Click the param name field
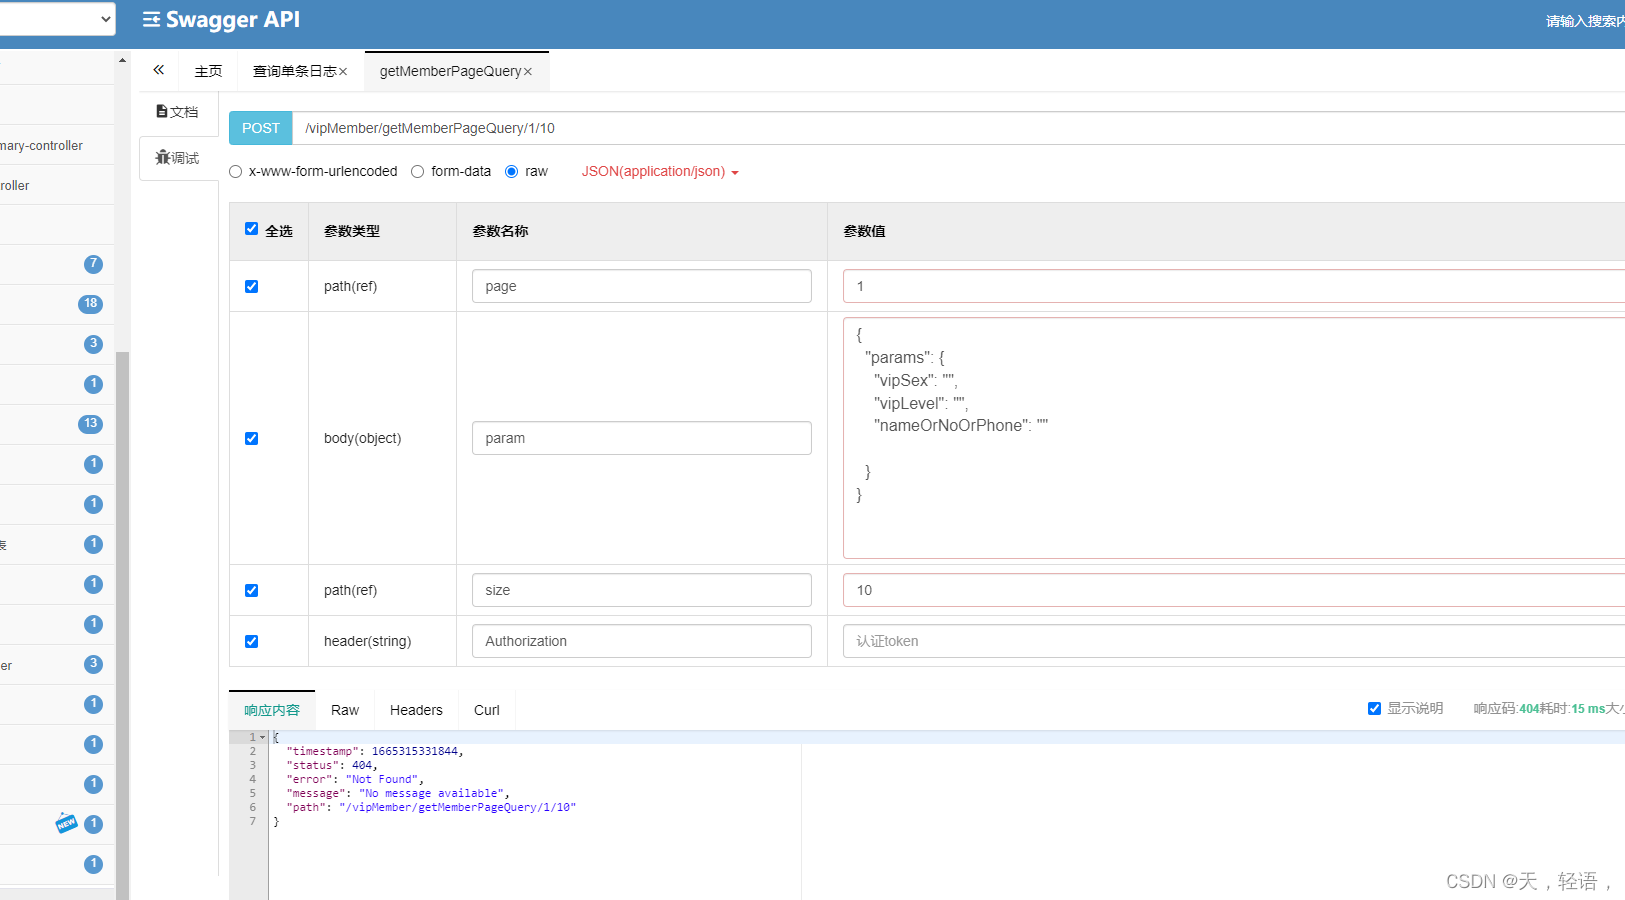This screenshot has width=1625, height=900. click(x=642, y=438)
